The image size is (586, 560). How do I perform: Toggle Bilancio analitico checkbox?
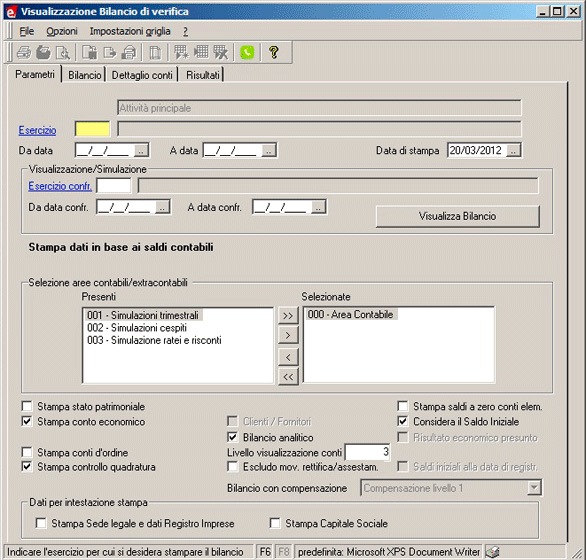click(x=232, y=437)
